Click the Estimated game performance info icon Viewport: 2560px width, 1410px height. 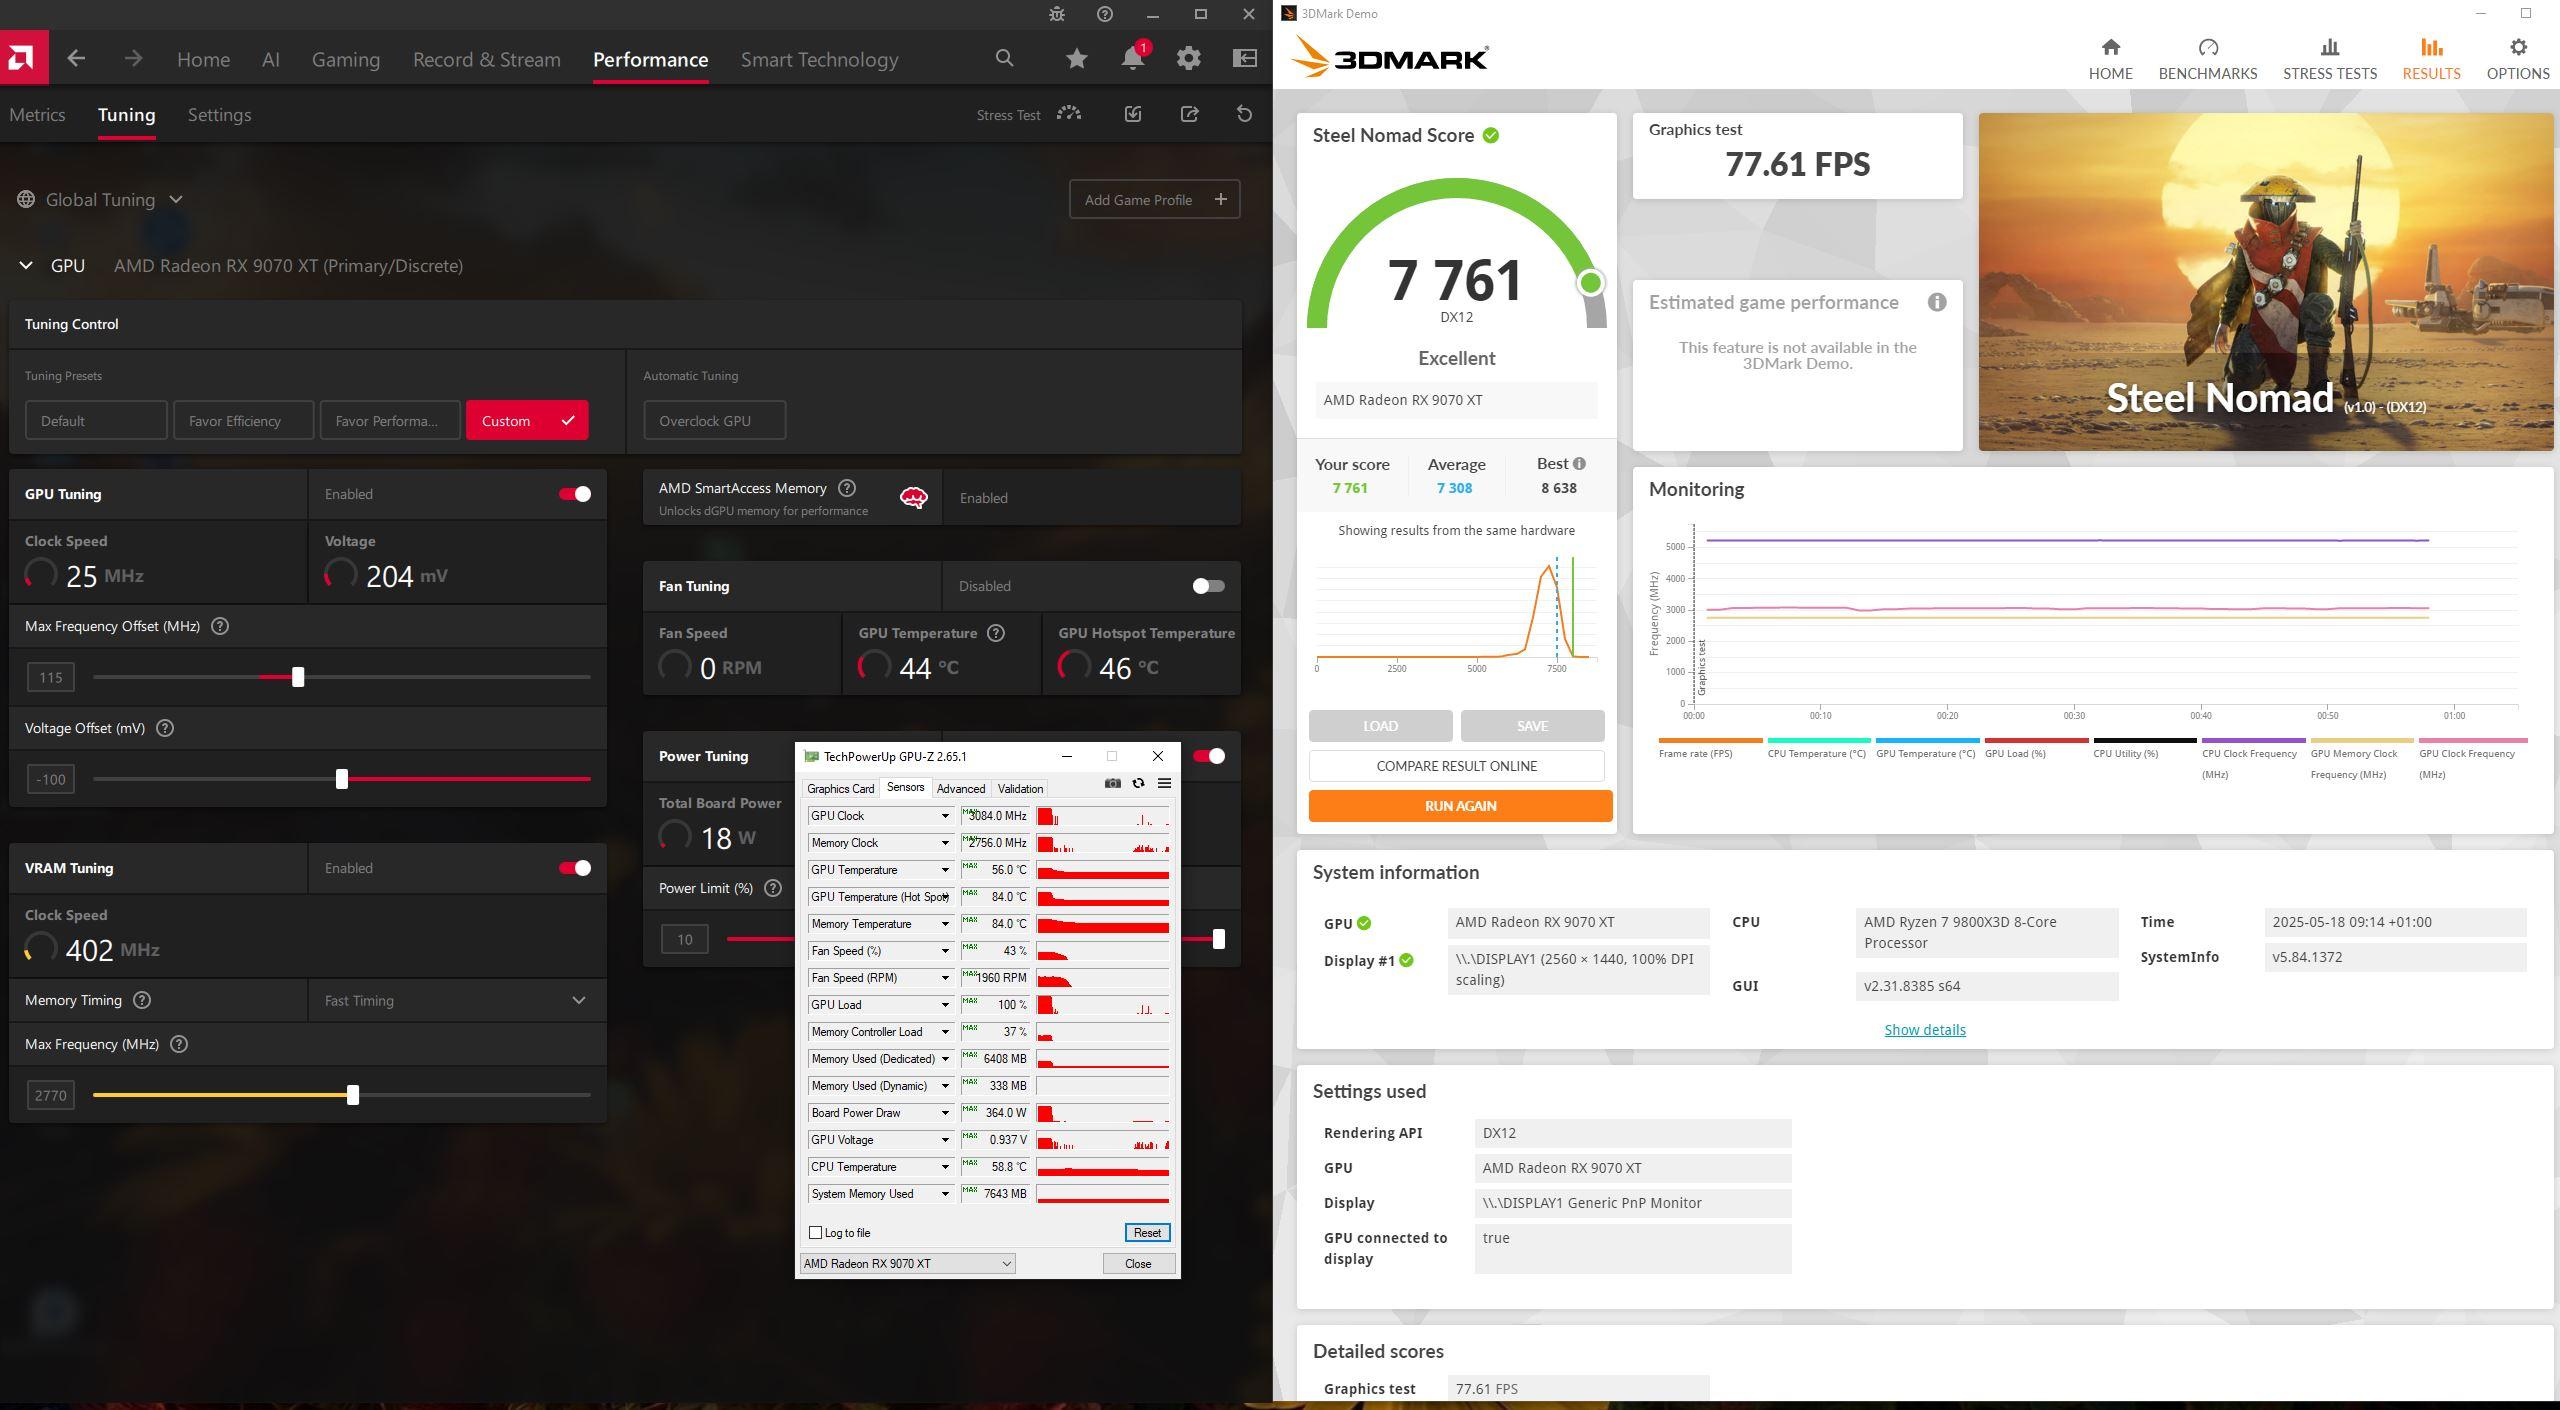click(x=1937, y=303)
